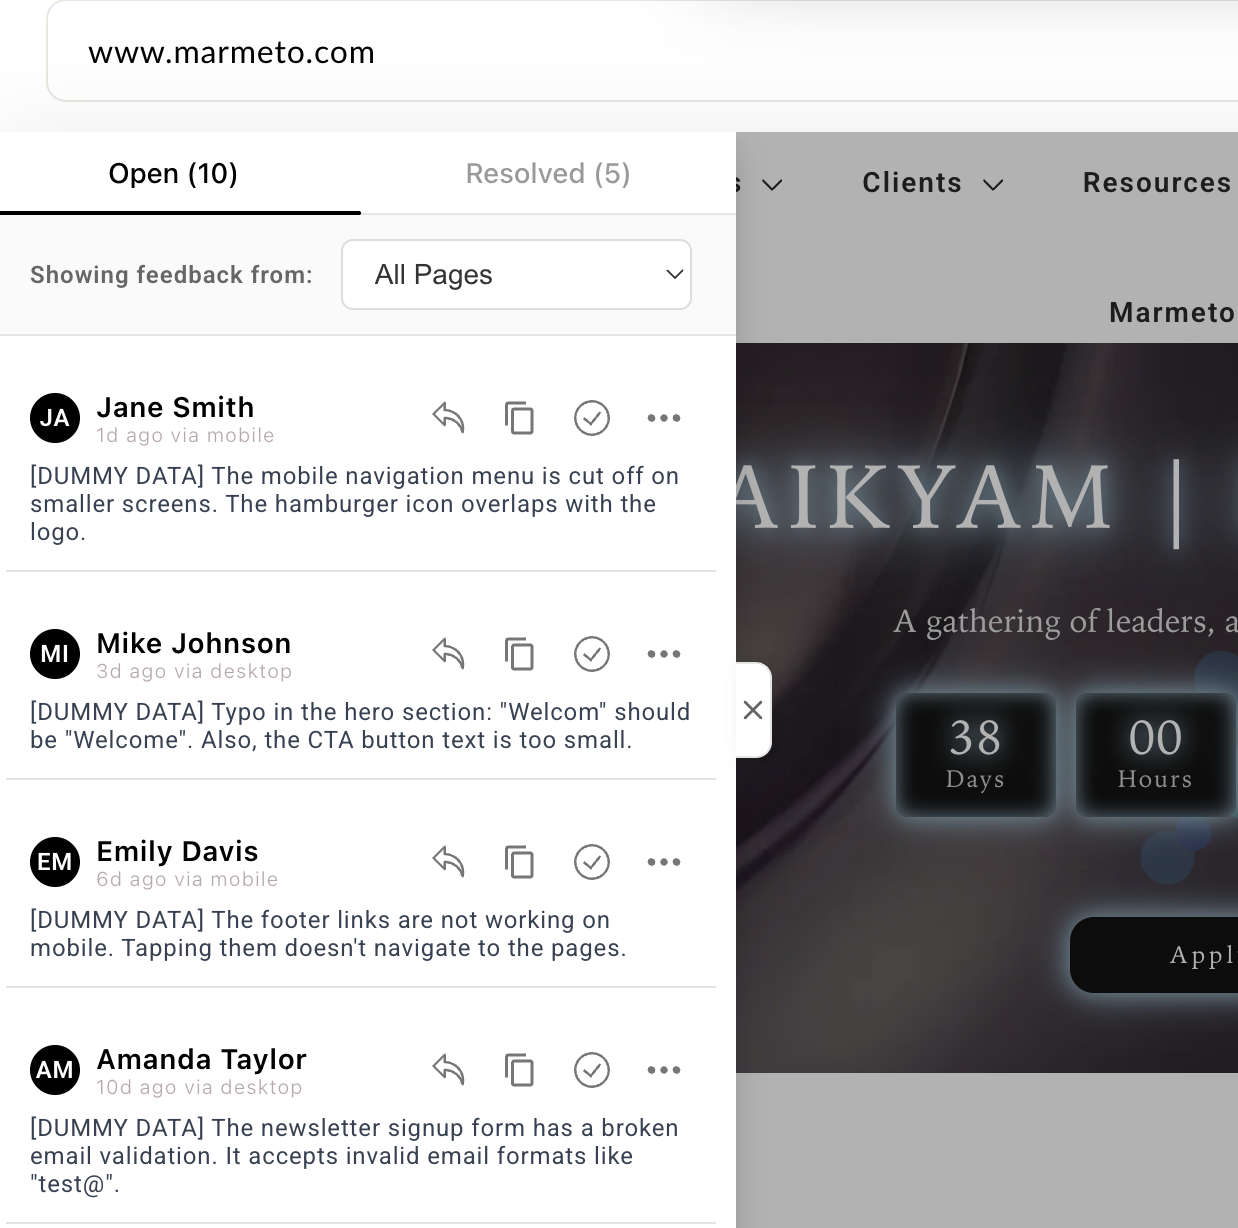Expand the Resources navigation menu
The image size is (1238, 1228).
(1157, 183)
